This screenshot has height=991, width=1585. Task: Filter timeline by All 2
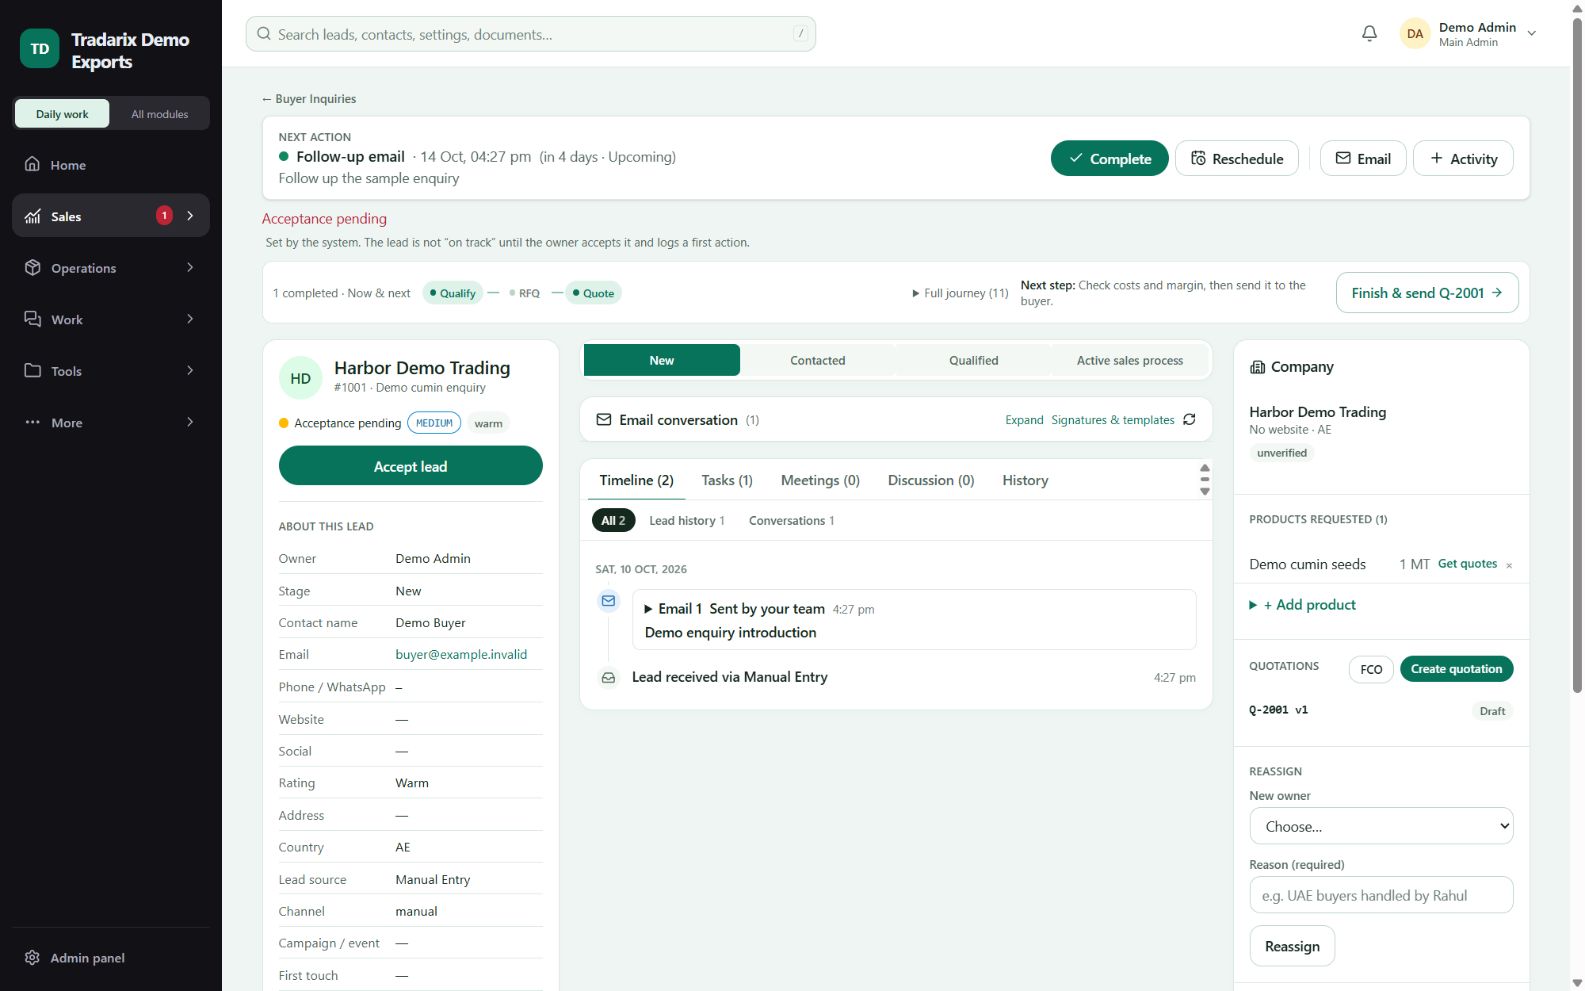pos(613,520)
